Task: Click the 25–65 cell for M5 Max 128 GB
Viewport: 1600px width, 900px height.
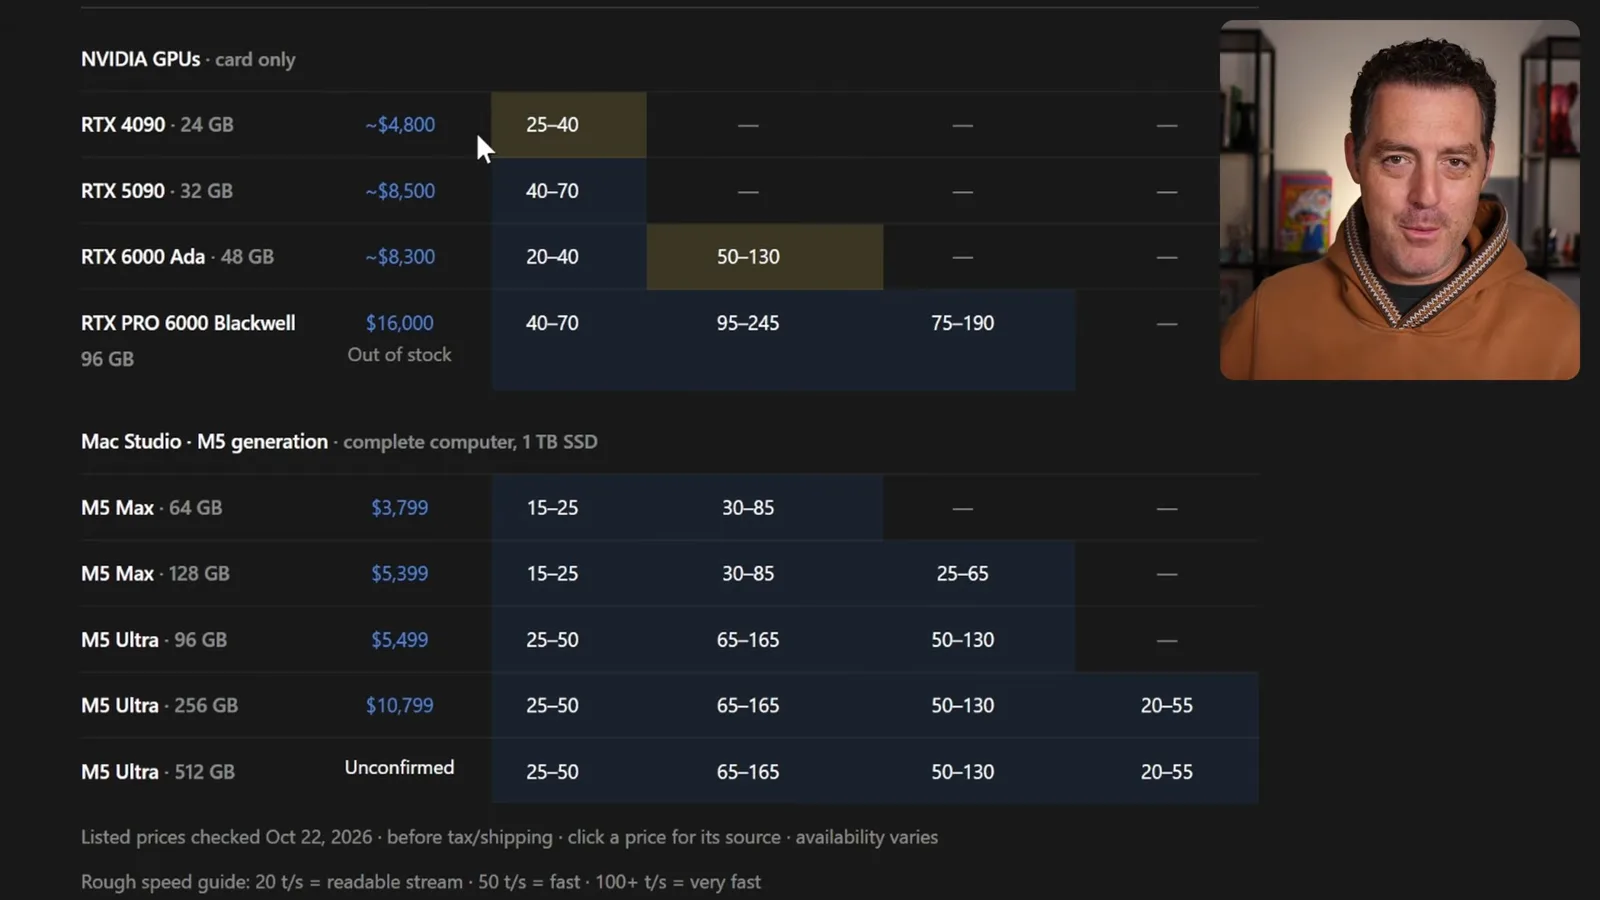Action: tap(979, 574)
